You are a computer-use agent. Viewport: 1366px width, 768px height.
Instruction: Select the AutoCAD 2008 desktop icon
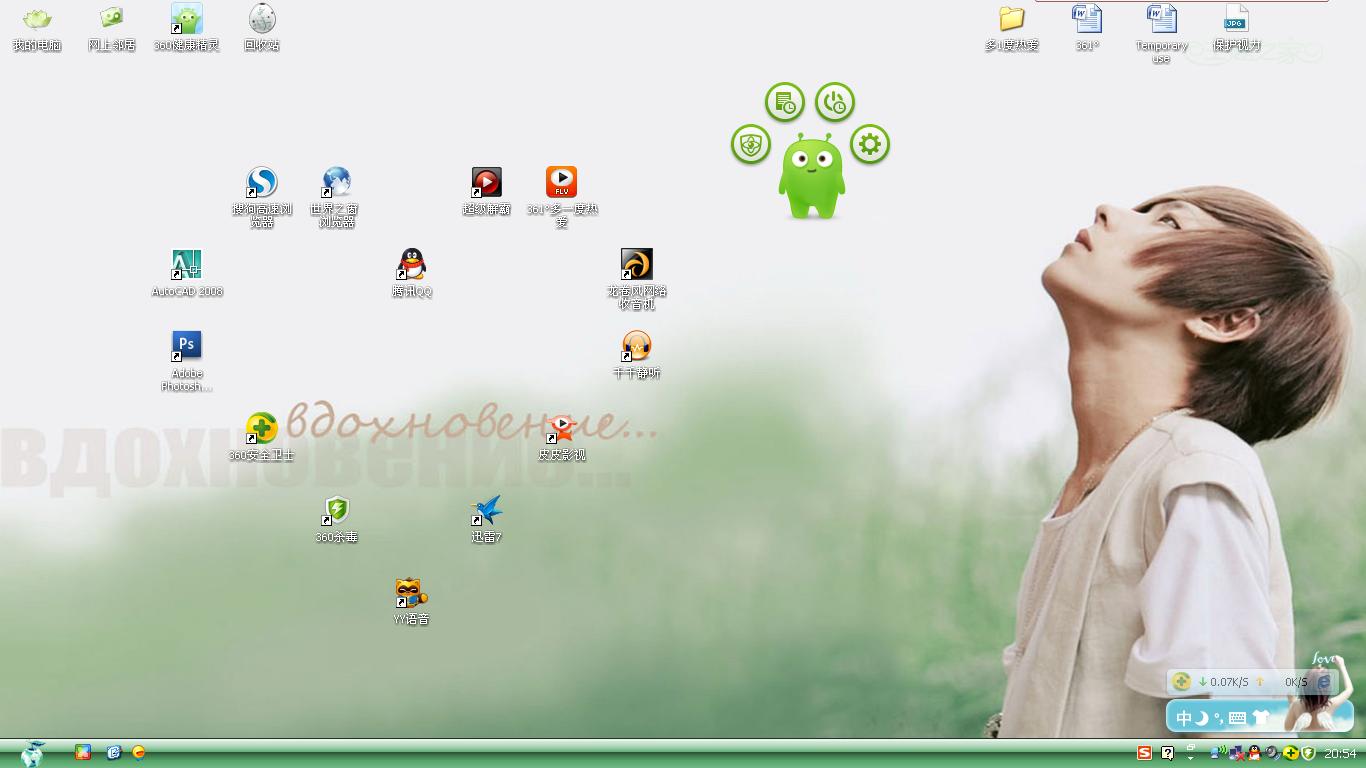[187, 265]
